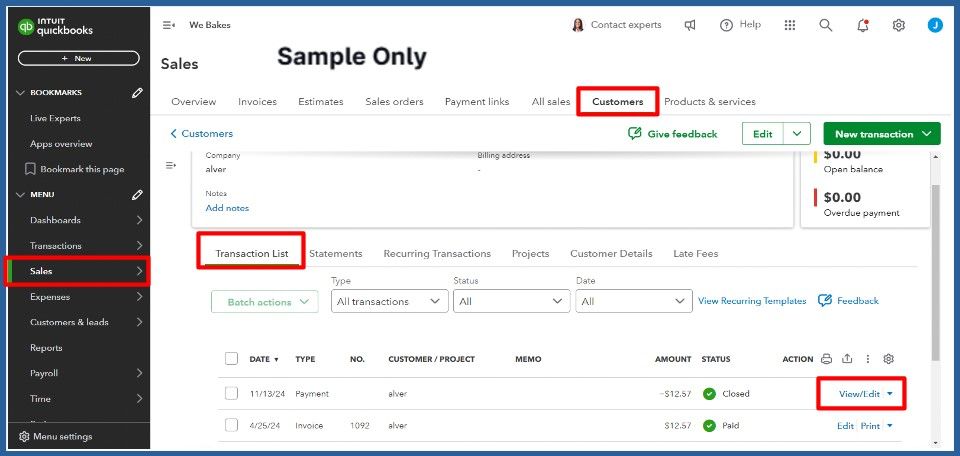
Task: Expand action arrow for Invoice 1092 row
Action: pos(890,426)
